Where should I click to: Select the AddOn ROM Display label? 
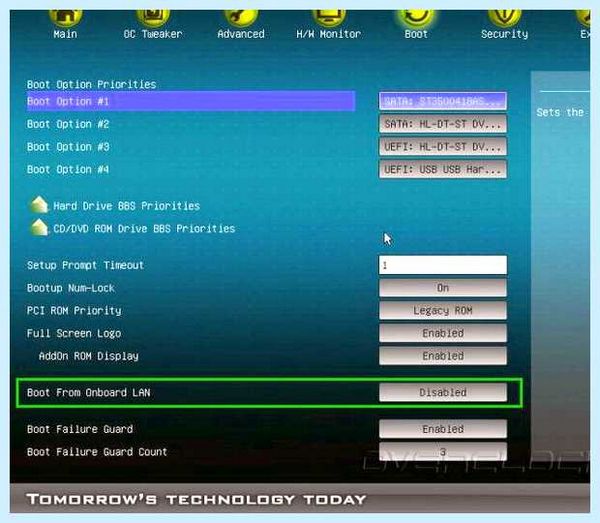pos(88,356)
